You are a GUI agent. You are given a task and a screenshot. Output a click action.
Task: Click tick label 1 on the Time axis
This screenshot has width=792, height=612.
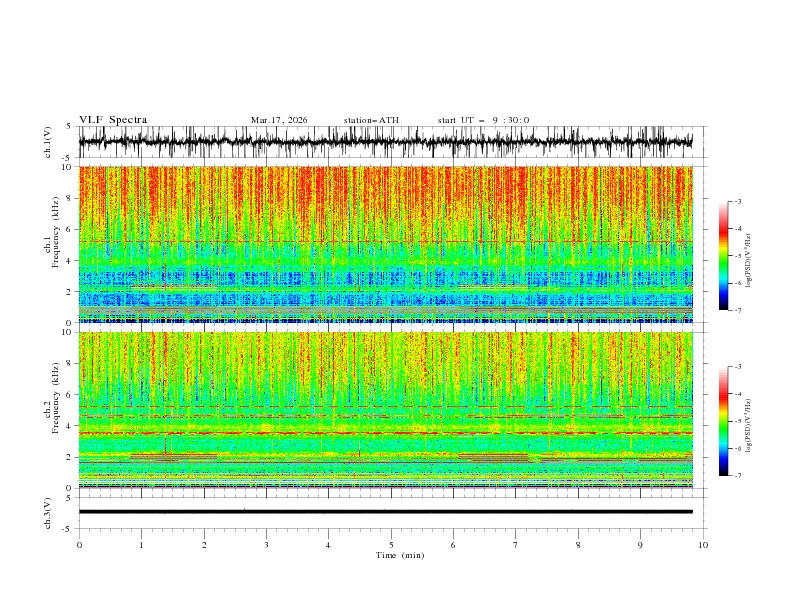point(141,545)
